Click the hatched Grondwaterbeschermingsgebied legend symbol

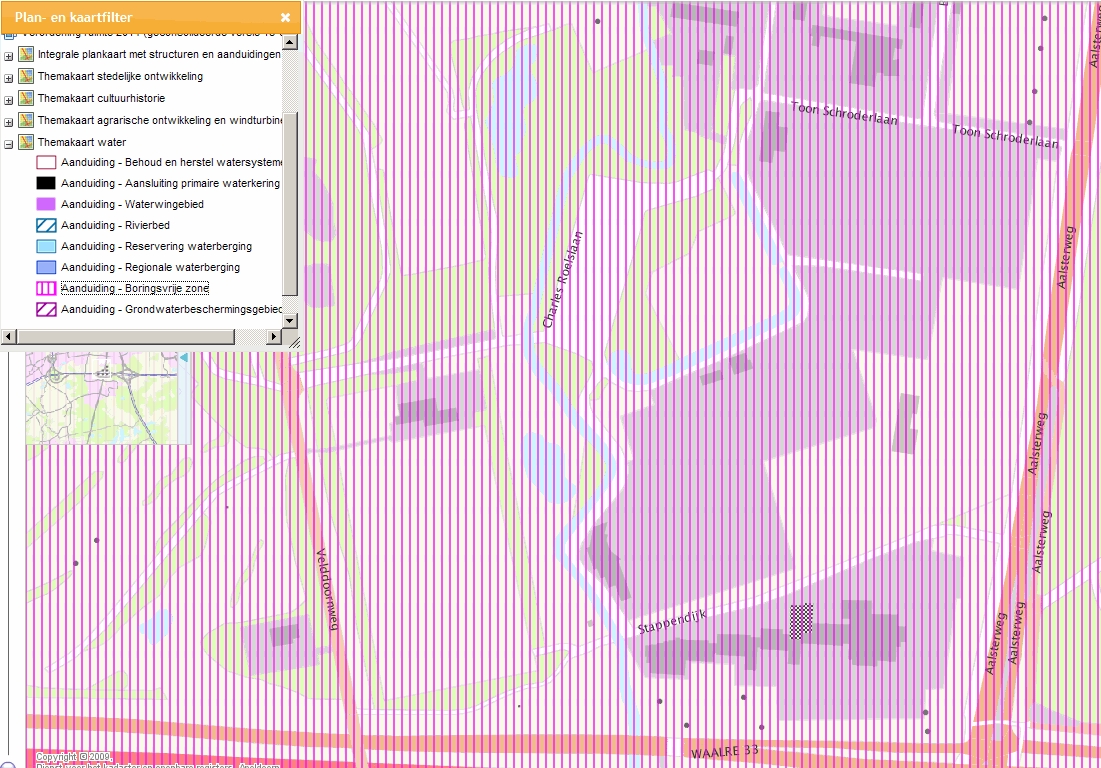click(x=46, y=310)
